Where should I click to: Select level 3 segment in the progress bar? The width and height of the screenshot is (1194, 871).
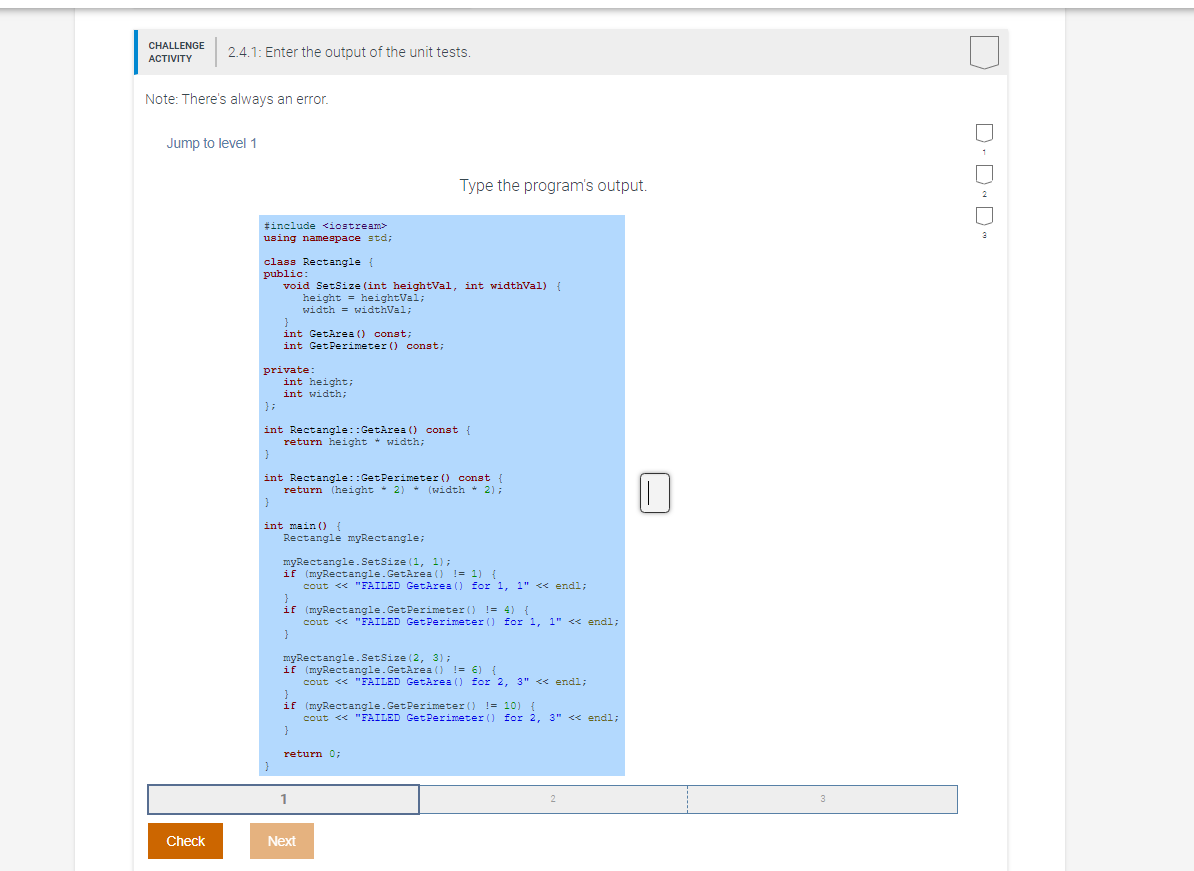822,799
